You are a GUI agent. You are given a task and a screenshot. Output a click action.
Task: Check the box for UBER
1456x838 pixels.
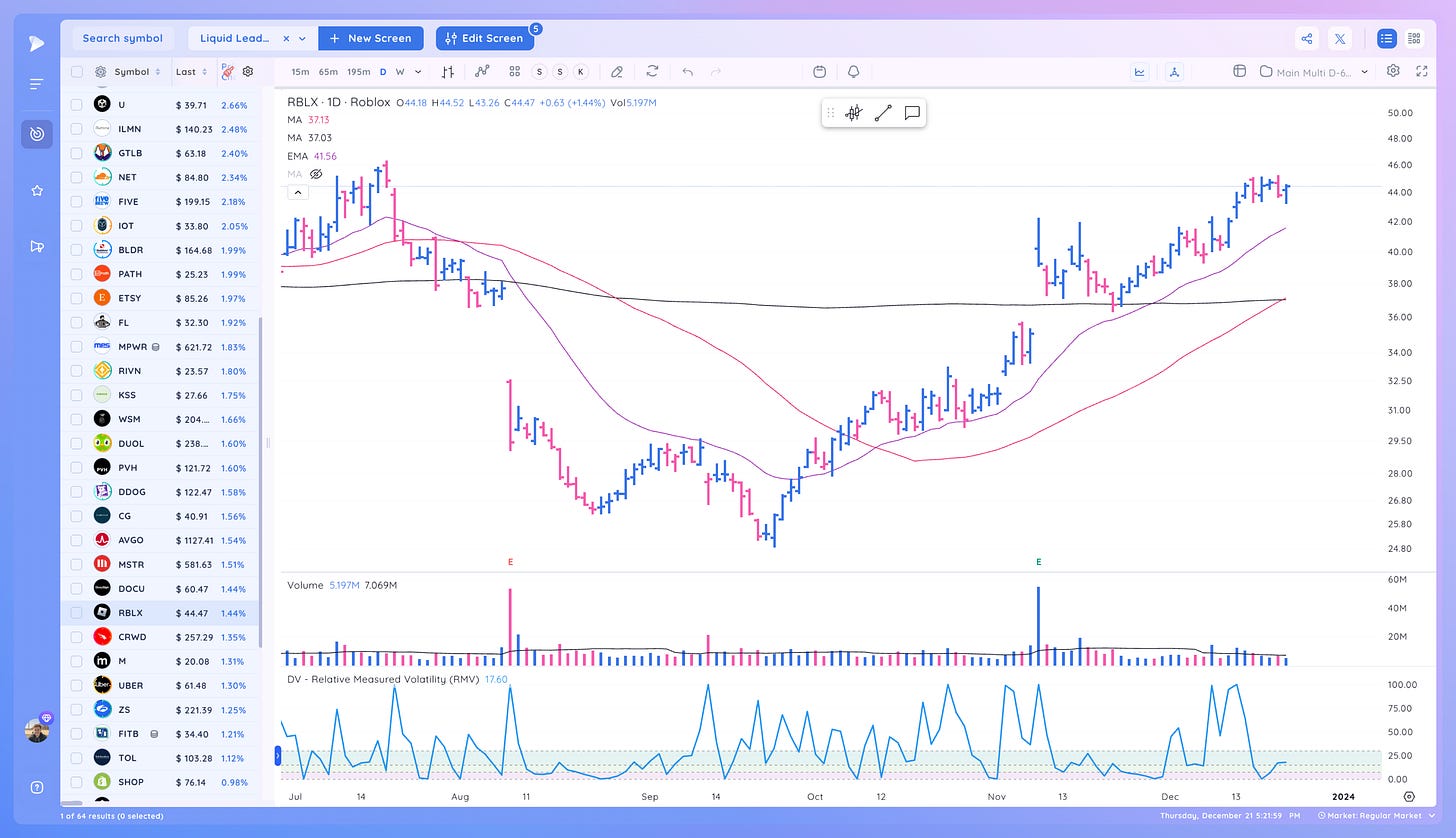tap(77, 685)
